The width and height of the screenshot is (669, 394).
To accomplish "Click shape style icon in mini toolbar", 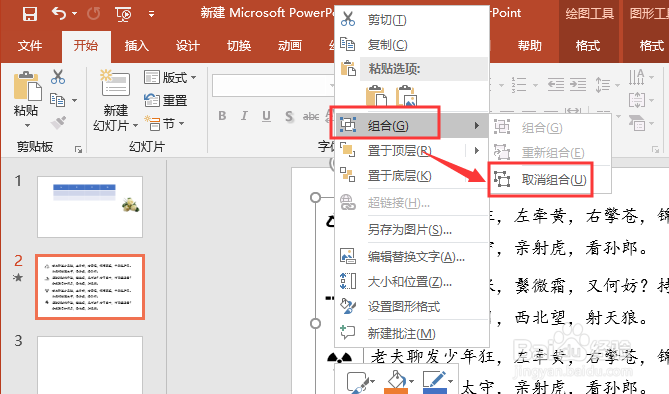I will click(x=358, y=382).
